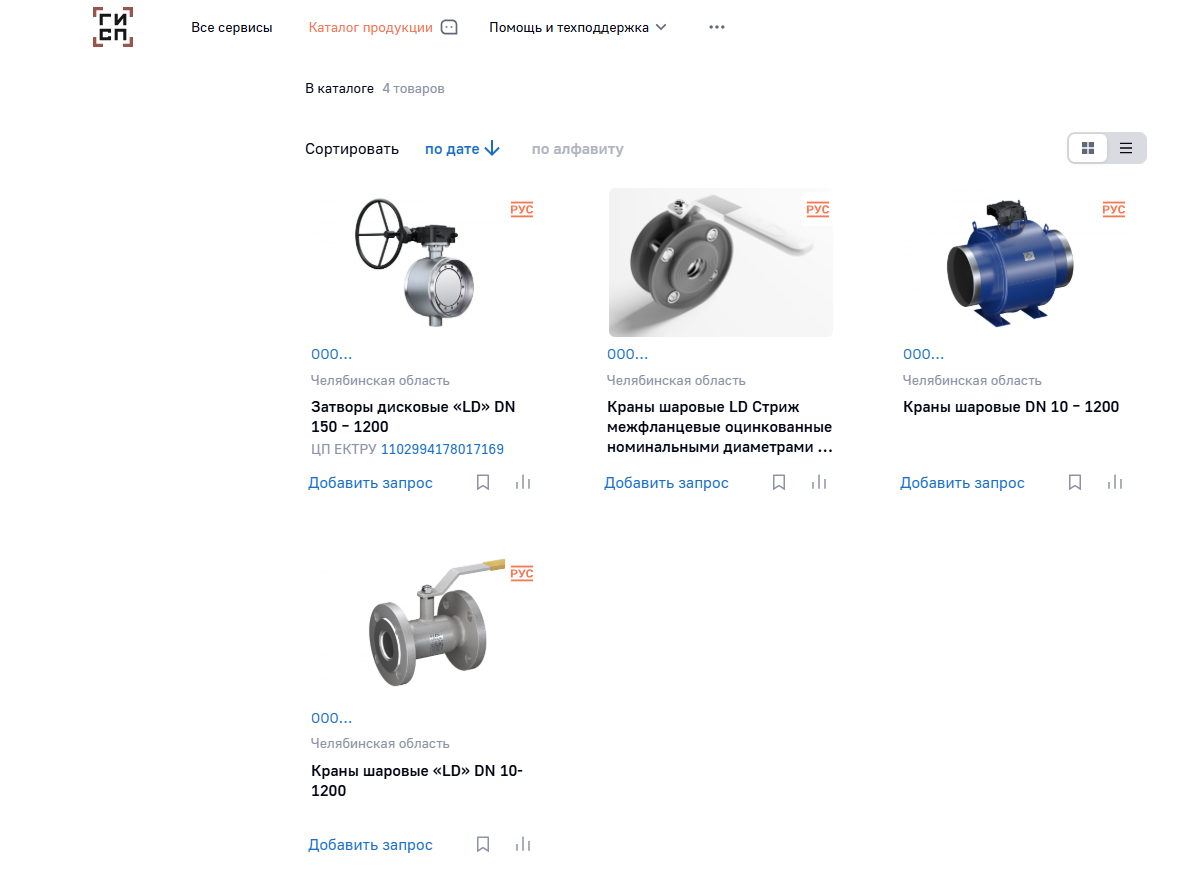Compare Краны шаровые DN 10 – 1200 product
This screenshot has height=883, width=1186.
point(1114,482)
